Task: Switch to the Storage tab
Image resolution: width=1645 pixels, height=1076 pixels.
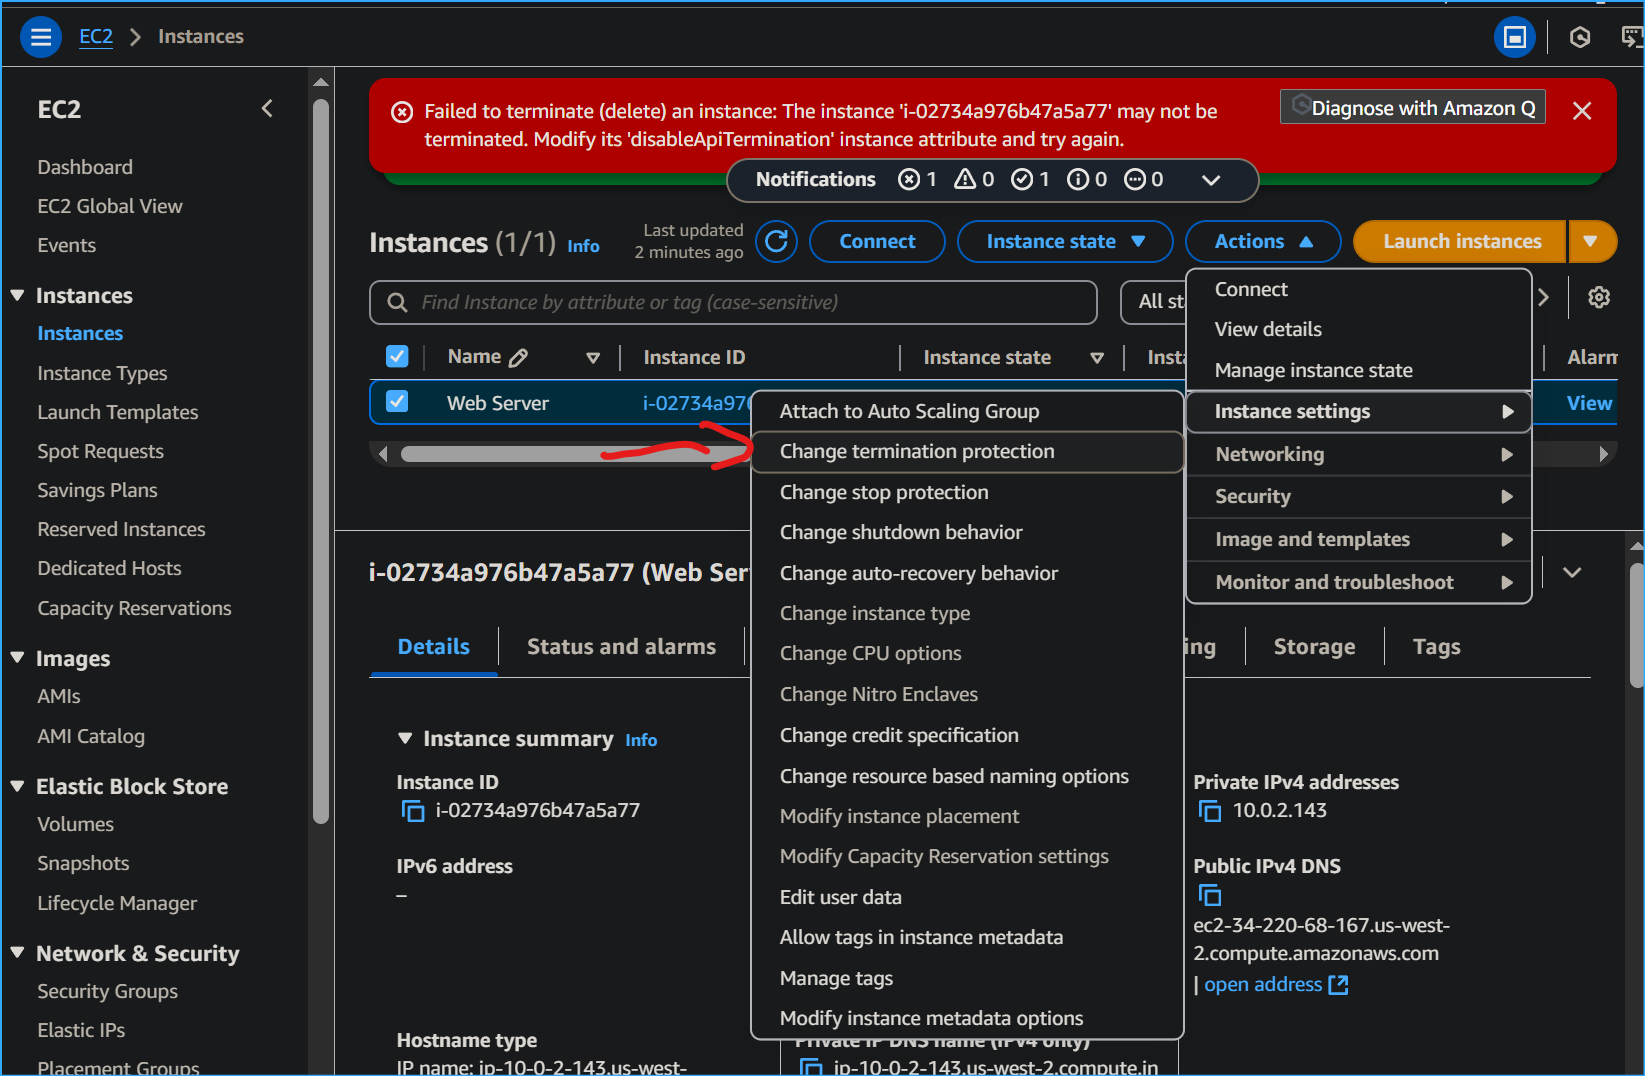Action: coord(1313,646)
